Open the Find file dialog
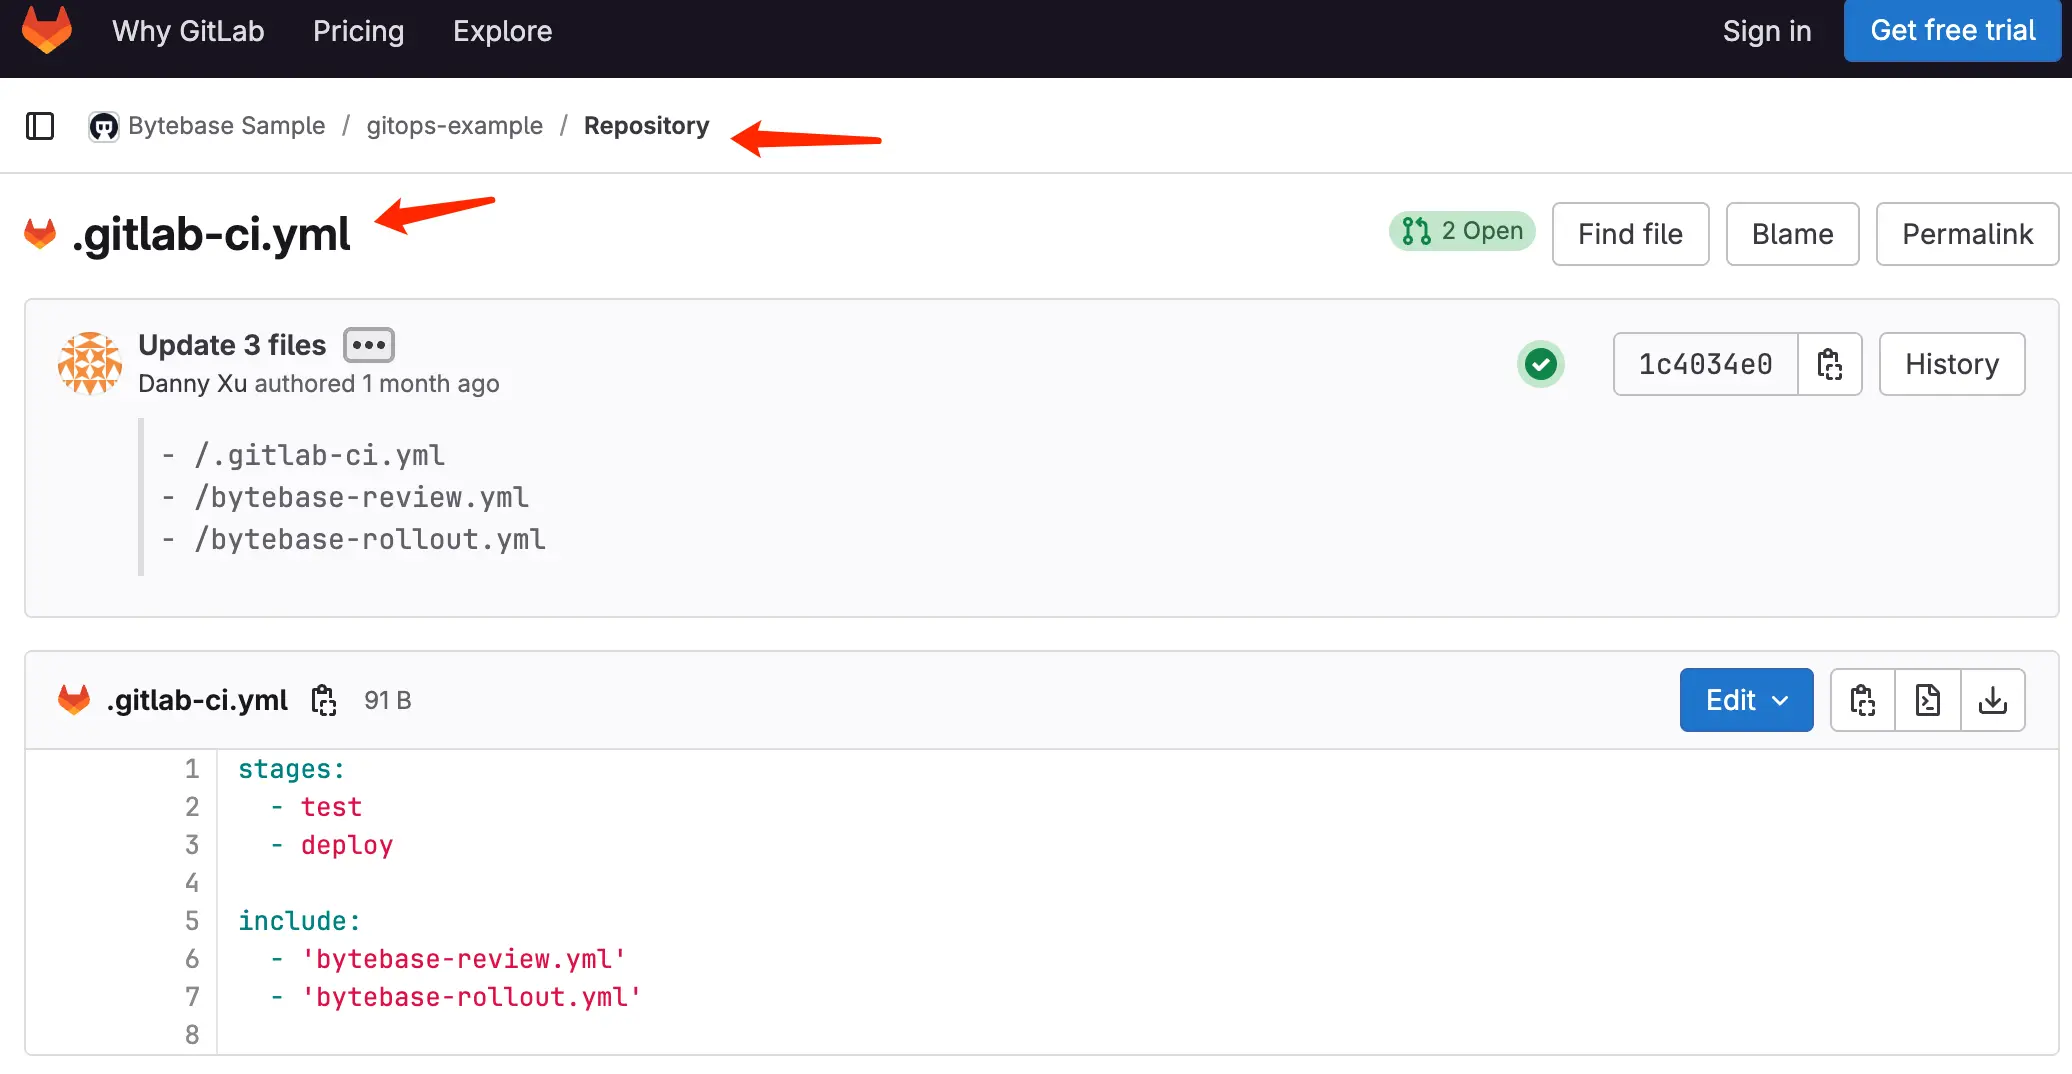 [1630, 234]
